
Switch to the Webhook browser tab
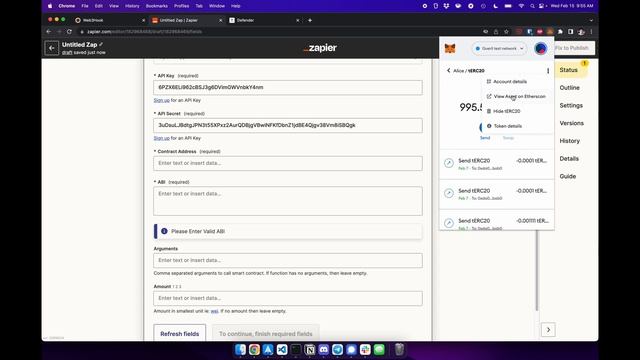[x=109, y=20]
